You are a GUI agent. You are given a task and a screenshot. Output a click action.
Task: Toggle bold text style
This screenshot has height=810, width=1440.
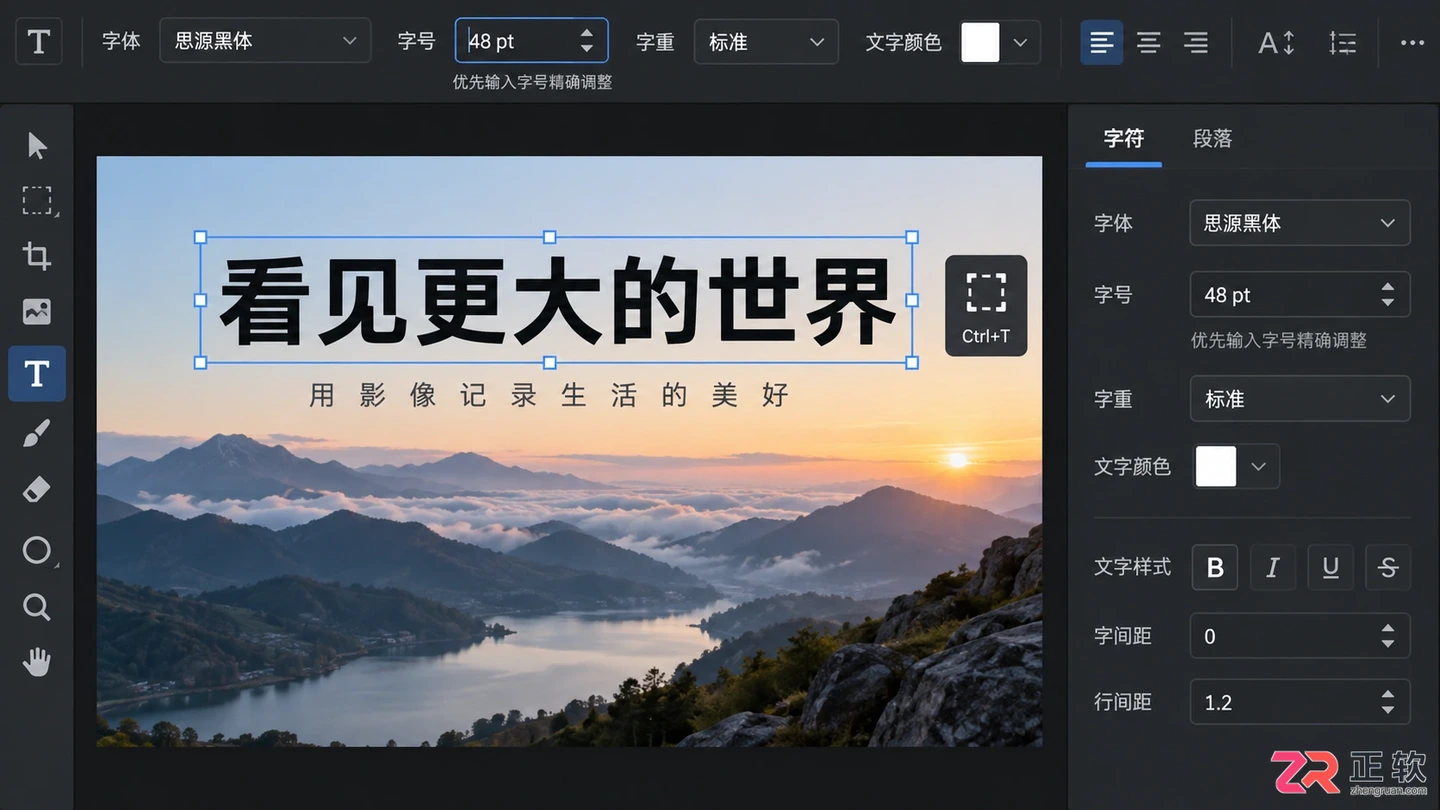pyautogui.click(x=1215, y=567)
